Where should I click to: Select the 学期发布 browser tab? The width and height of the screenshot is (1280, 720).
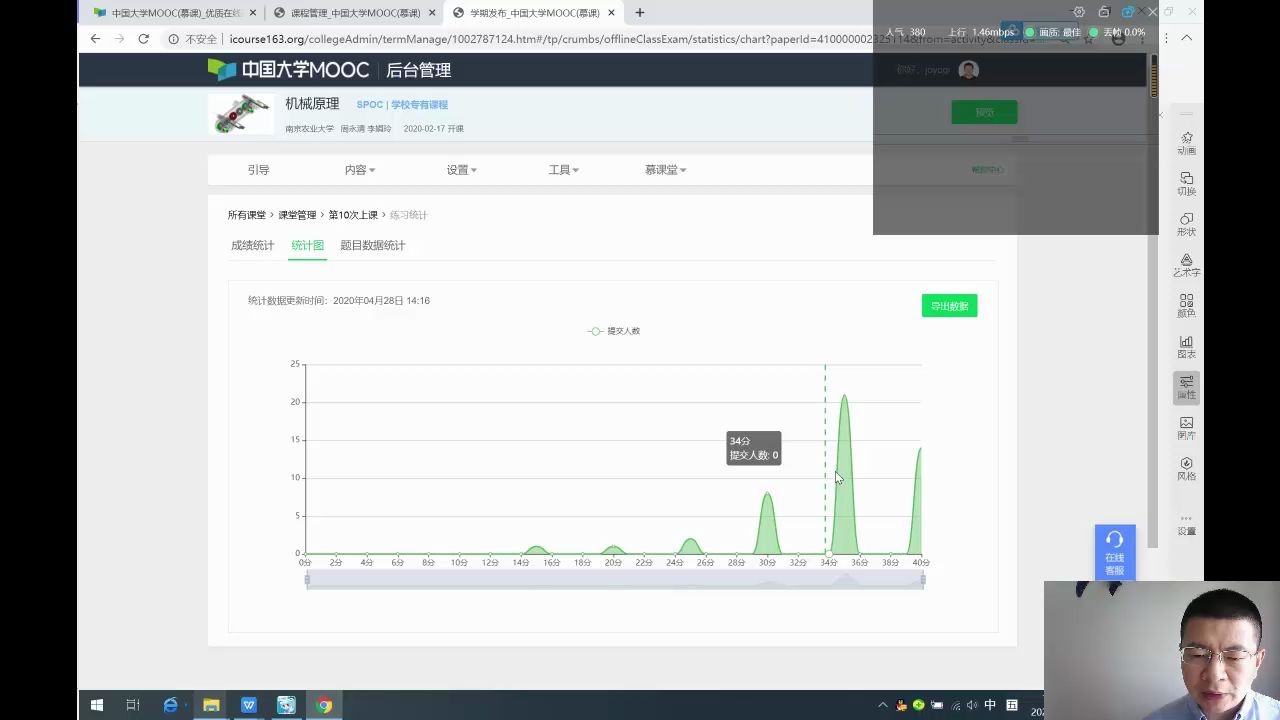(x=534, y=13)
